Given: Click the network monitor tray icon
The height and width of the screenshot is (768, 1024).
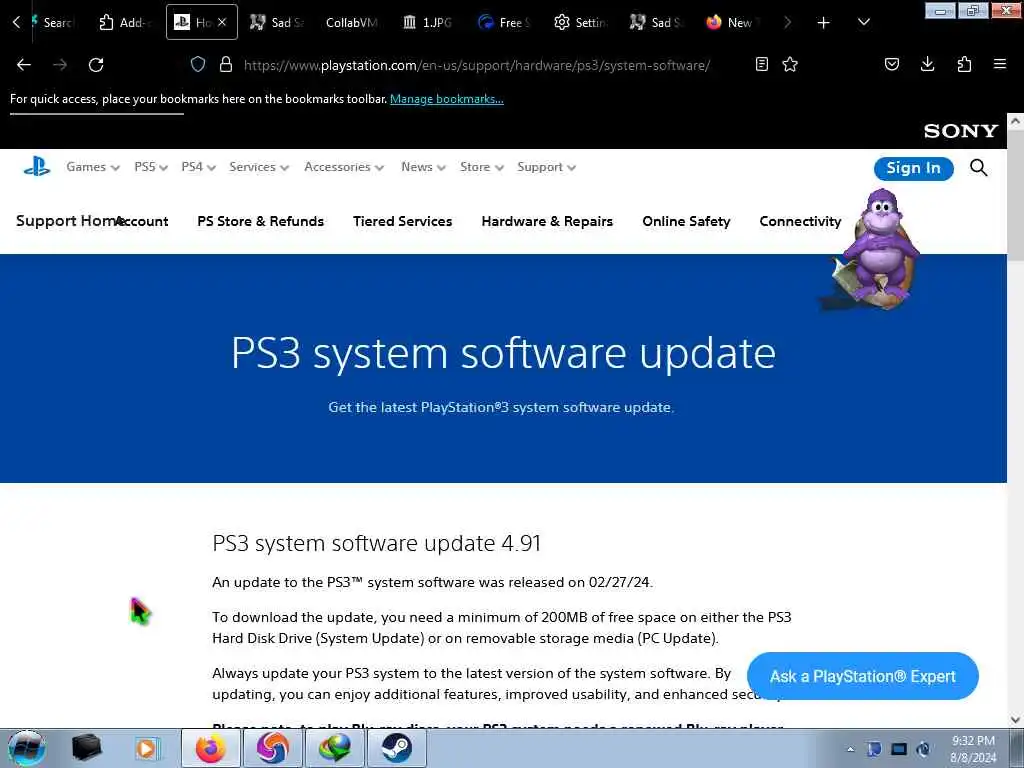Looking at the screenshot, I should [x=899, y=749].
